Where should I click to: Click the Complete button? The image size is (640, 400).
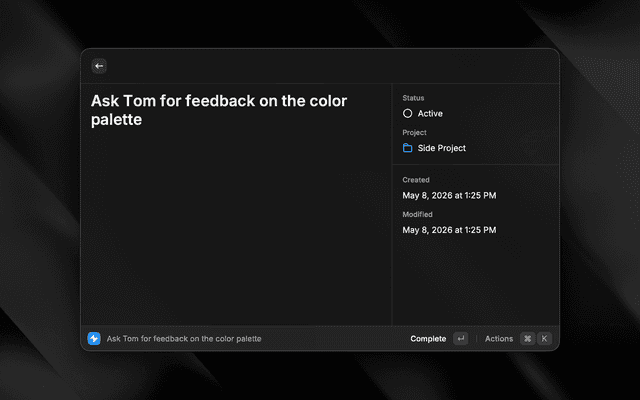[428, 339]
